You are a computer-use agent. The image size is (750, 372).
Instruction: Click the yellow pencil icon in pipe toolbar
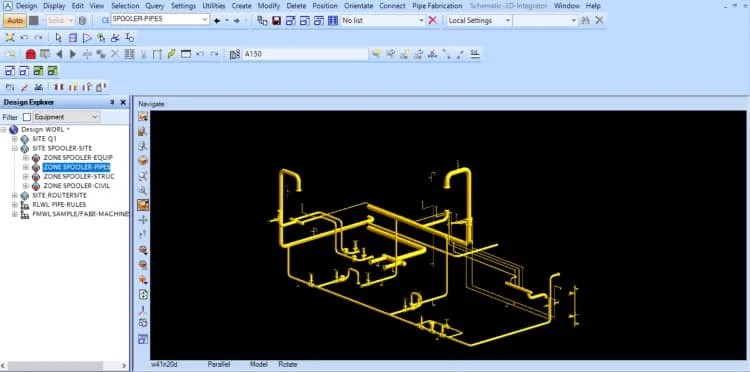point(172,54)
